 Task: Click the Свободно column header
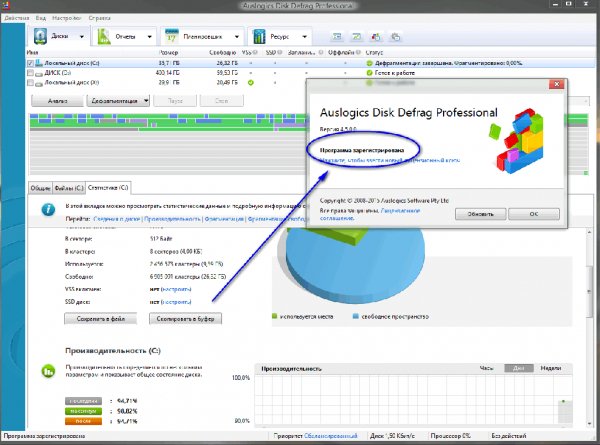coord(222,52)
